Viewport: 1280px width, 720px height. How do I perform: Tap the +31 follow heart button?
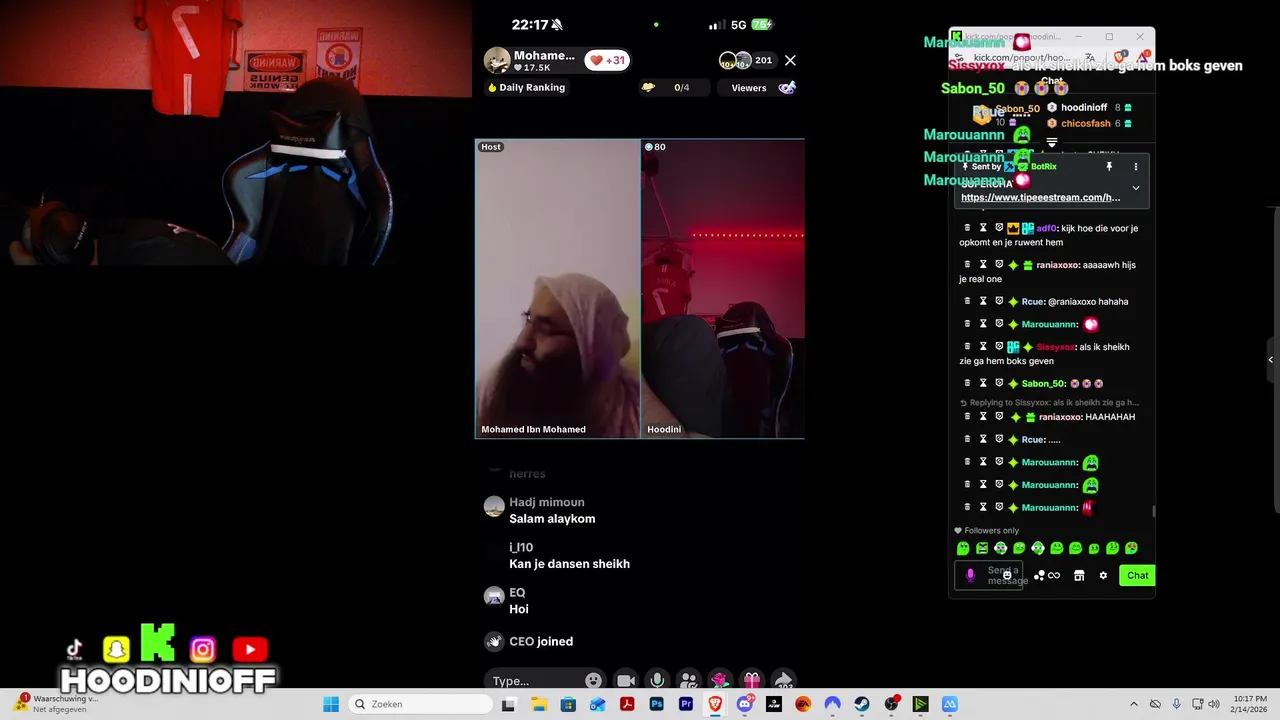click(607, 60)
